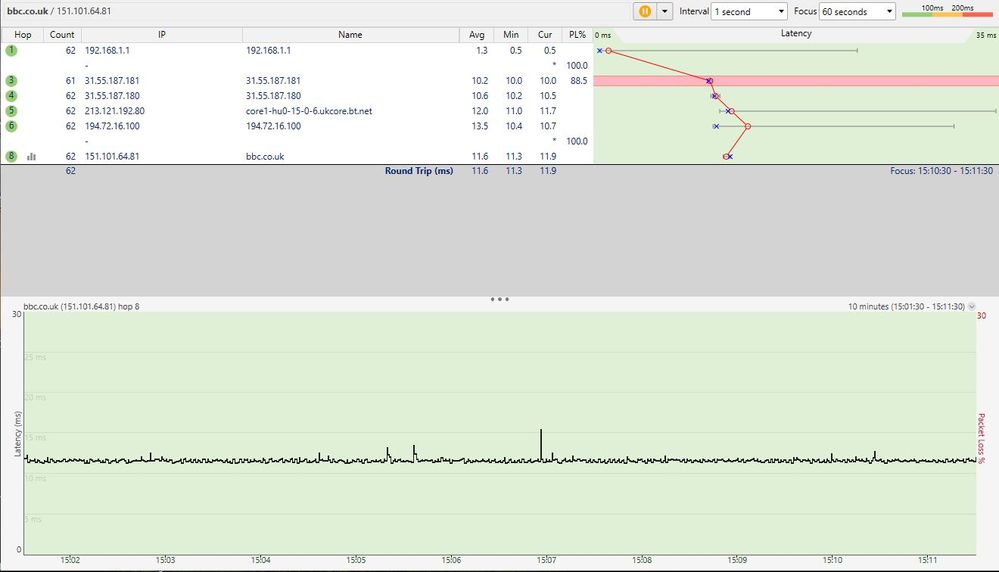Expand the Focus dropdown showing 60 seconds
This screenshot has width=999, height=572.
pyautogui.click(x=857, y=11)
